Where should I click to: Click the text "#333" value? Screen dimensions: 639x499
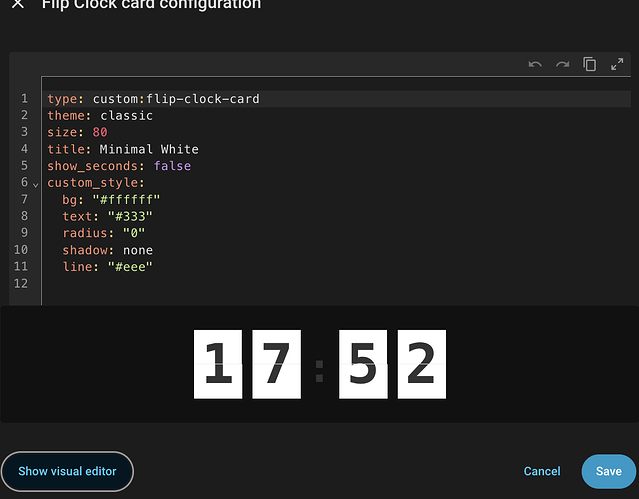tap(130, 216)
